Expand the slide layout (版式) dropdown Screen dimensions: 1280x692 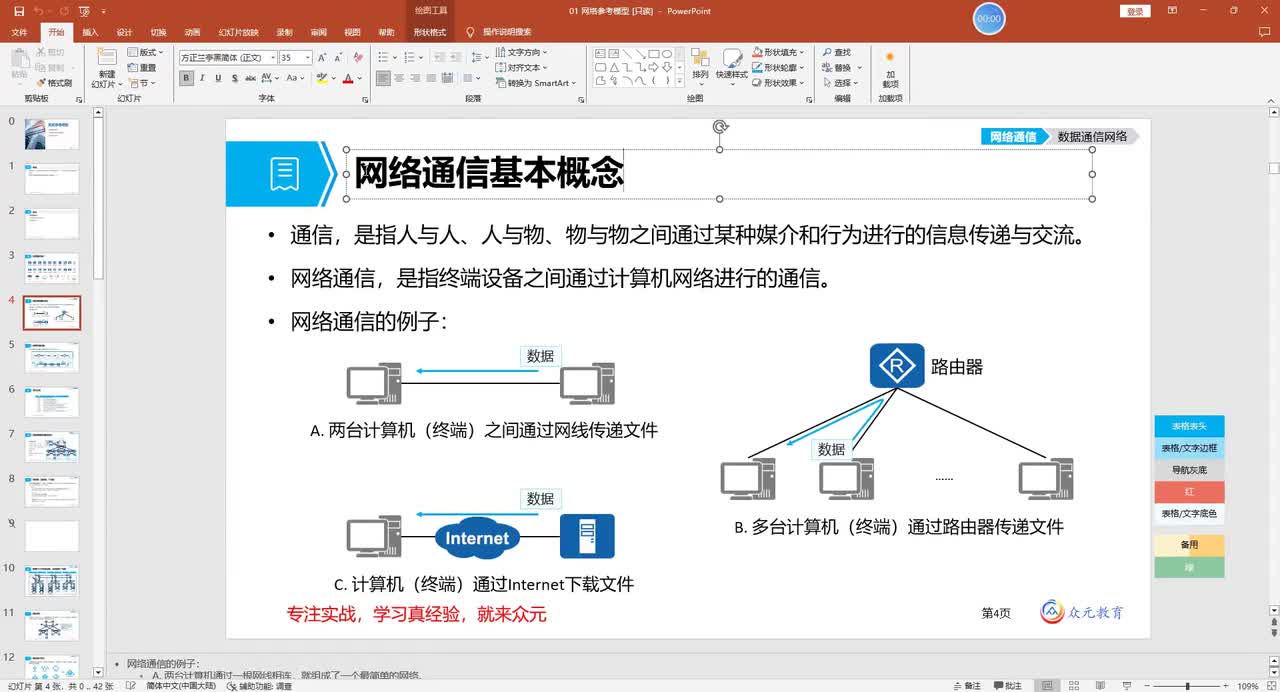pos(145,52)
